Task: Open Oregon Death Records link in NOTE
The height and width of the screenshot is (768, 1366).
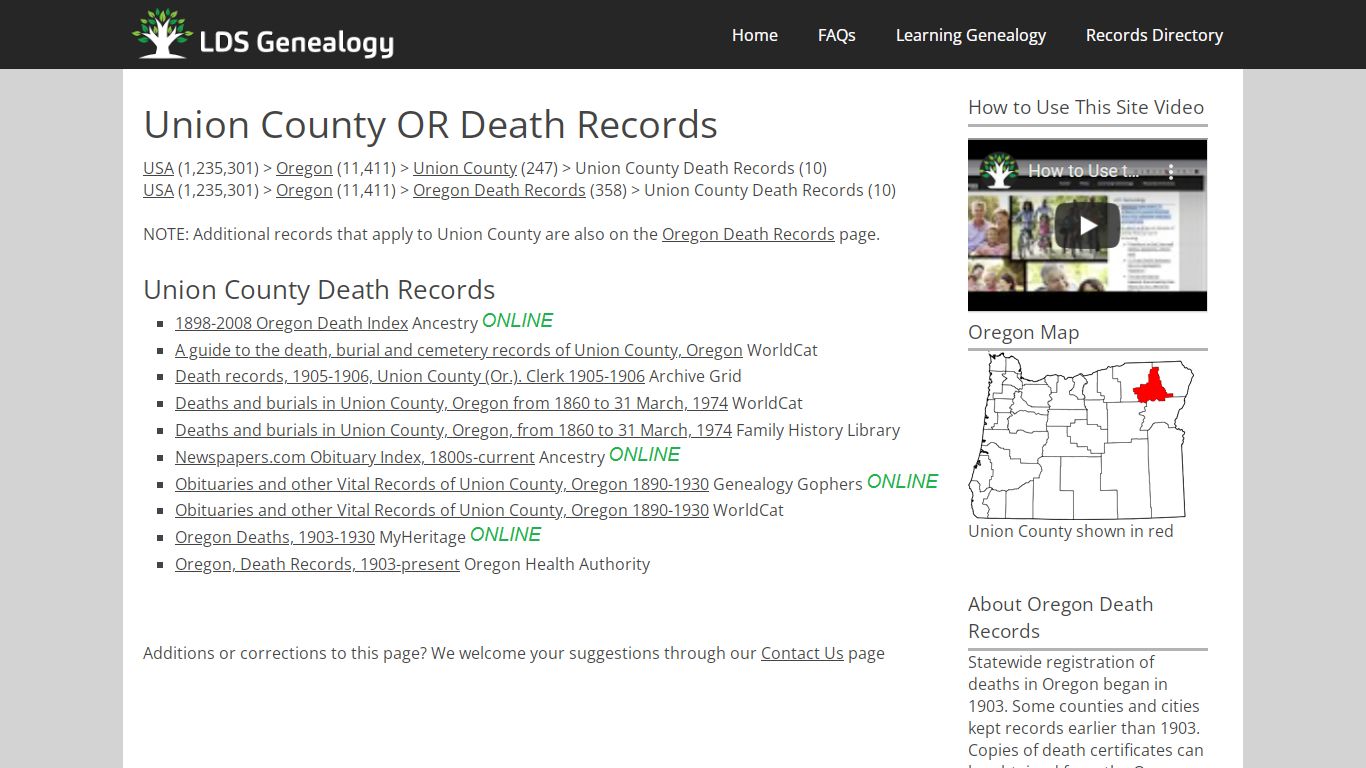Action: point(748,234)
